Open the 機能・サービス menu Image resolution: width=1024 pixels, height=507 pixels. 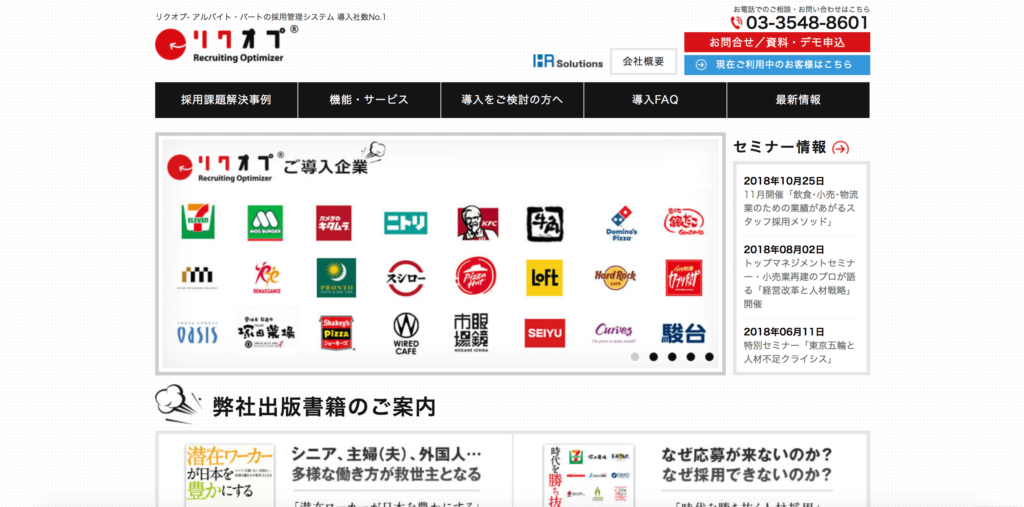click(369, 100)
